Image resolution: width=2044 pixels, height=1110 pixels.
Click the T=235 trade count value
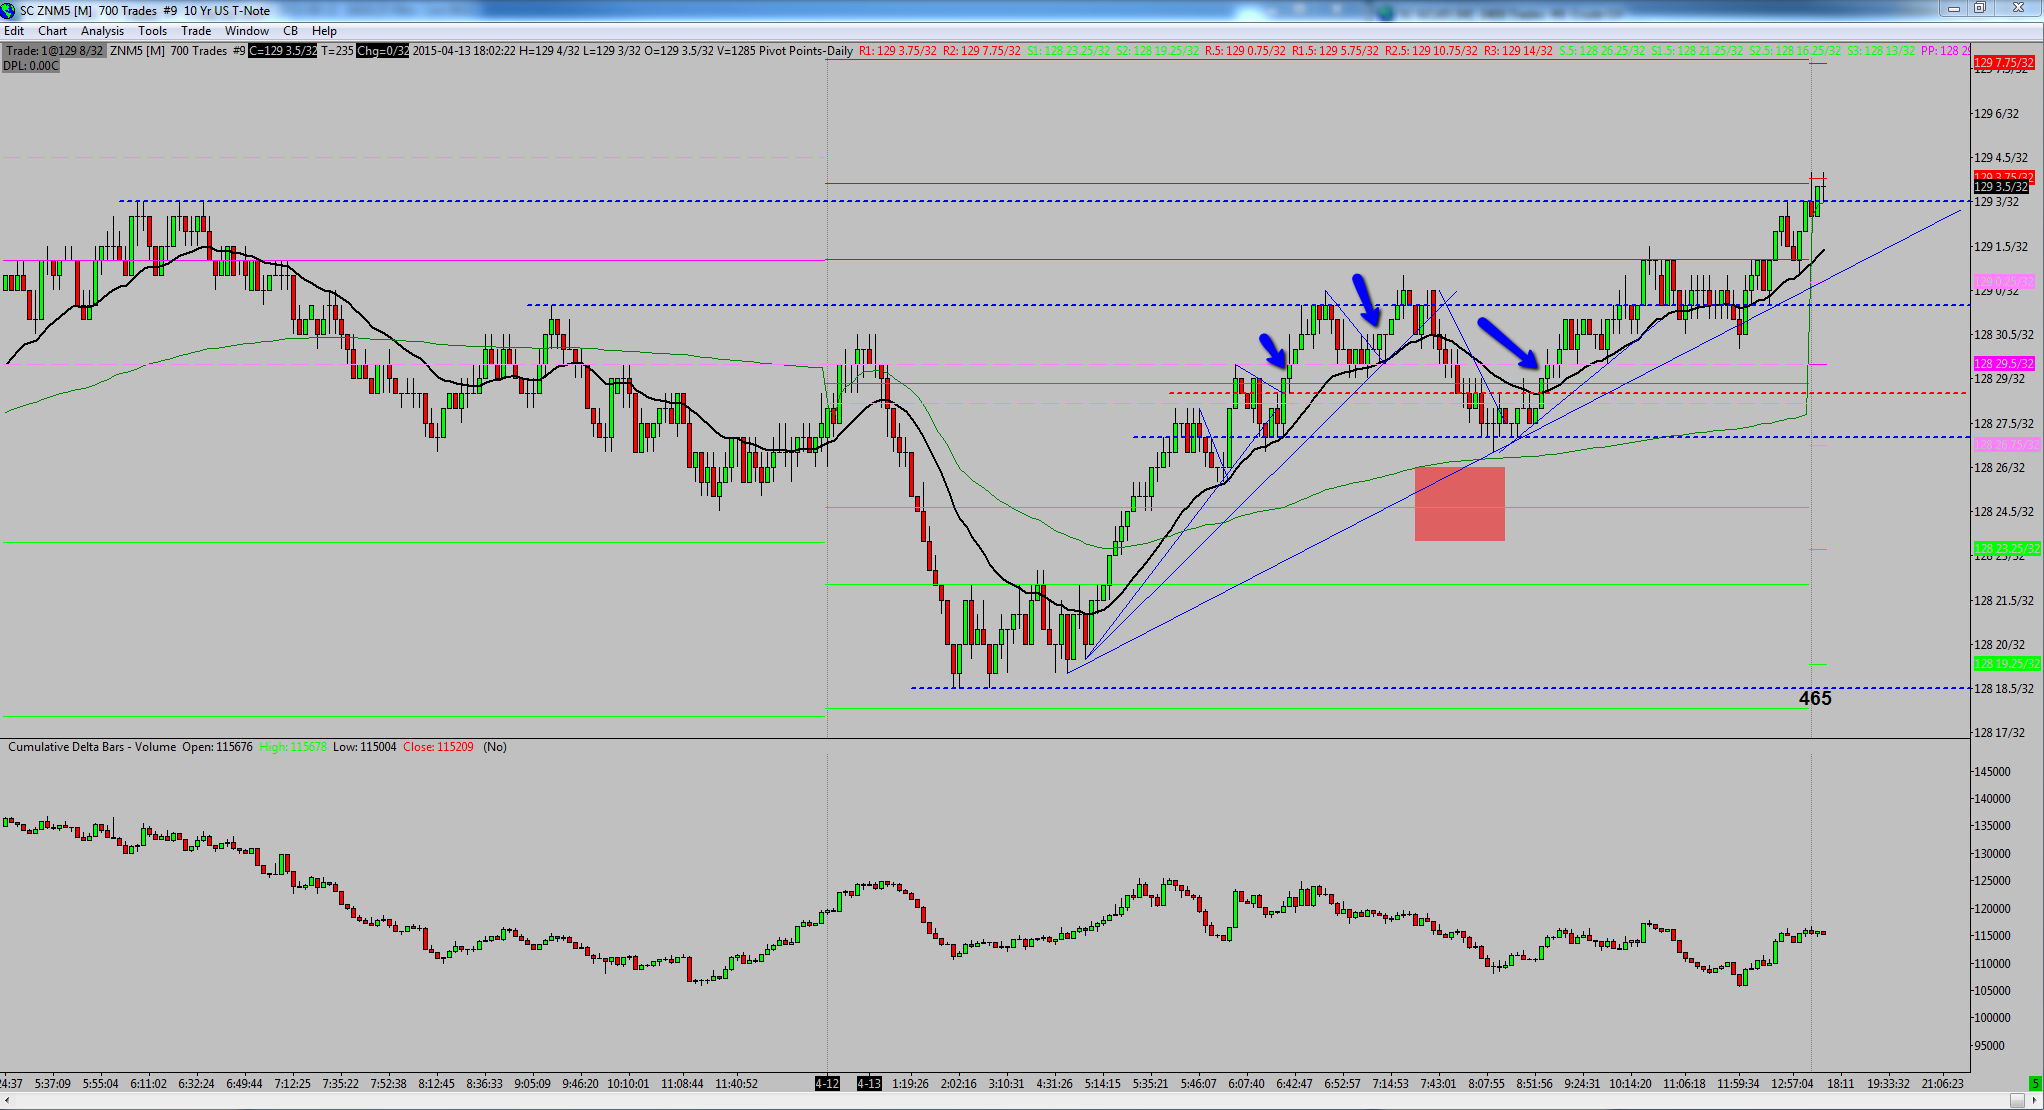point(337,51)
